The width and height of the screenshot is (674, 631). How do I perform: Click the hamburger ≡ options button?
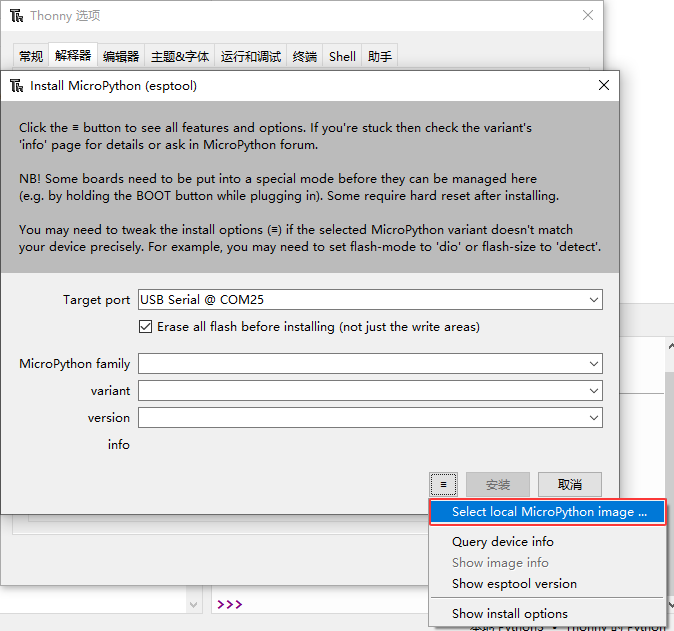(x=443, y=484)
